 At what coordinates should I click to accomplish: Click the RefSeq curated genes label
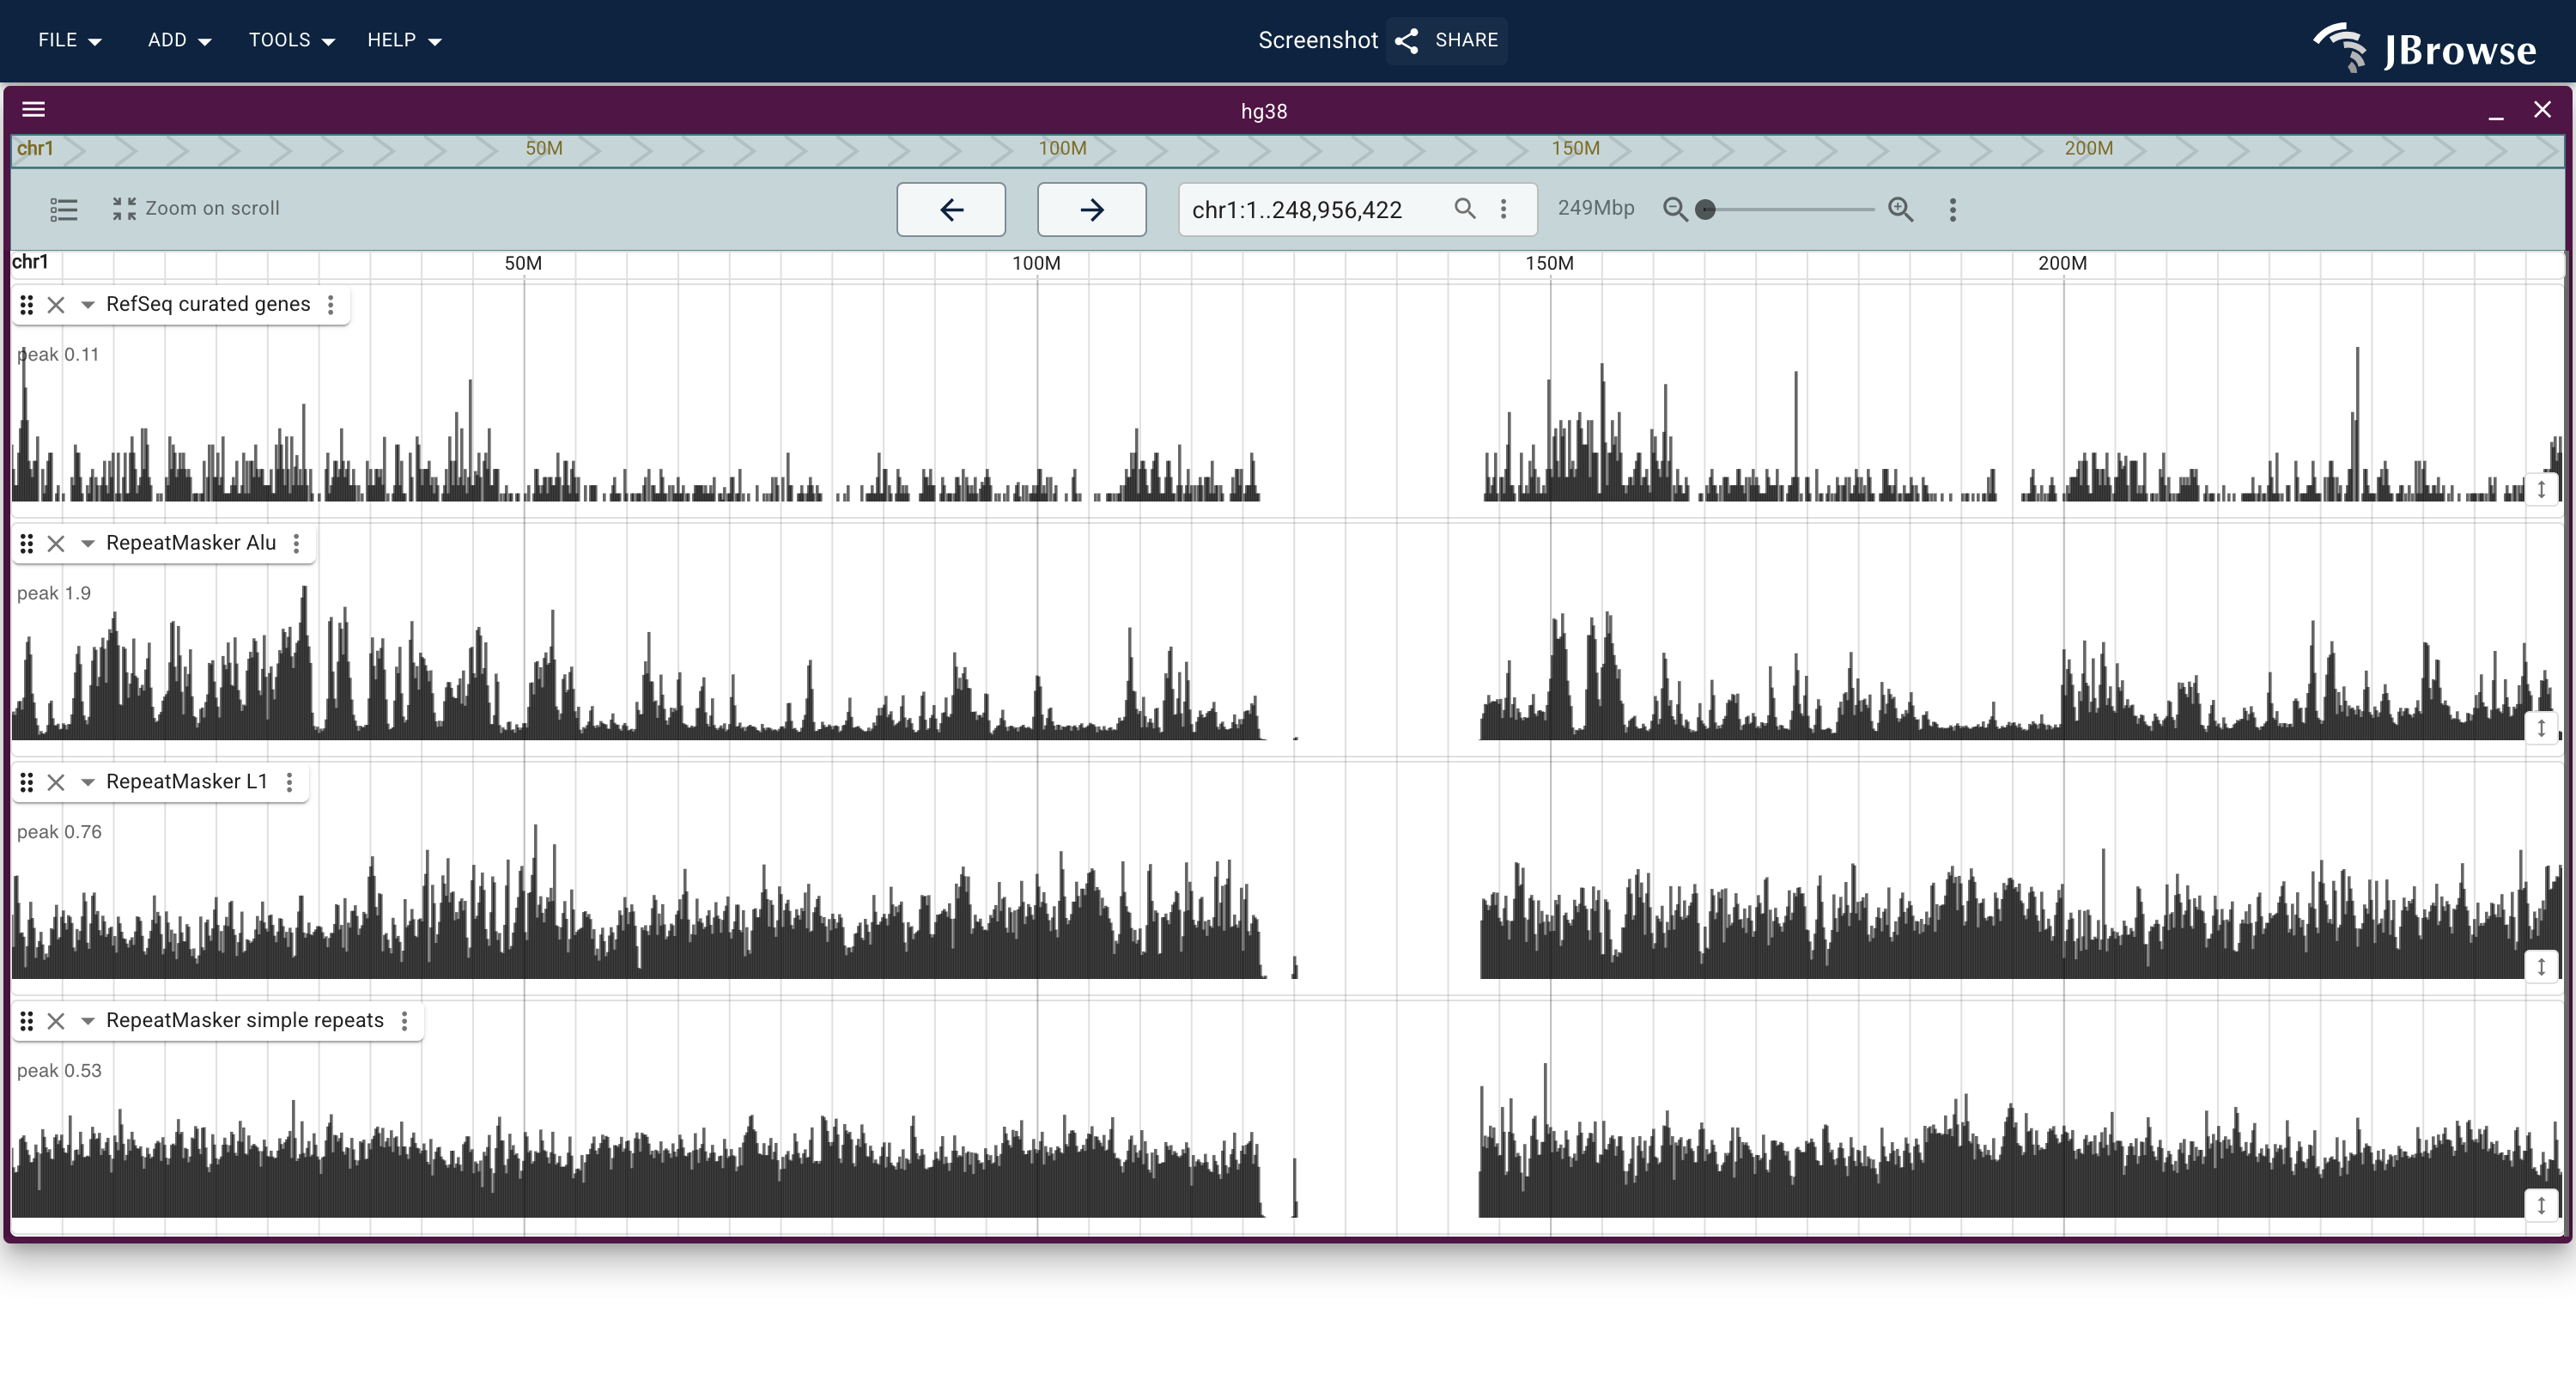pos(208,304)
